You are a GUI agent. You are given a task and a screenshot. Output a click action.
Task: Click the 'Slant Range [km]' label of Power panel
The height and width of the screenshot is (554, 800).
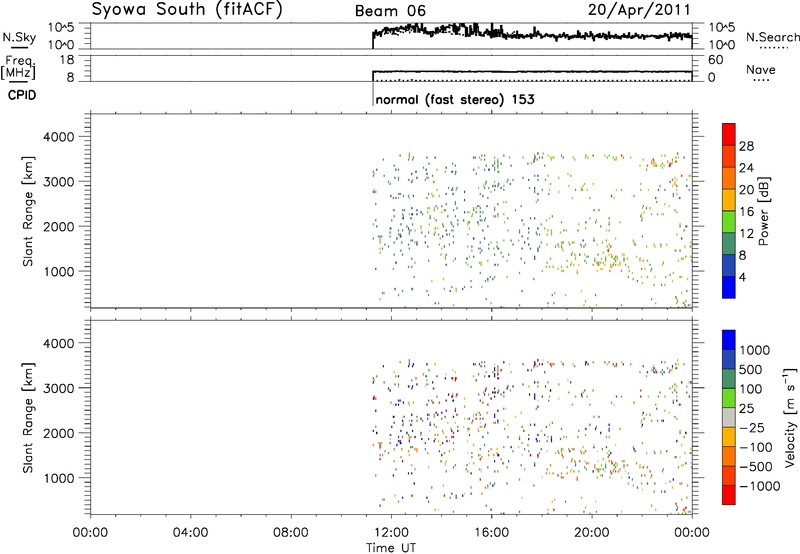28,211
